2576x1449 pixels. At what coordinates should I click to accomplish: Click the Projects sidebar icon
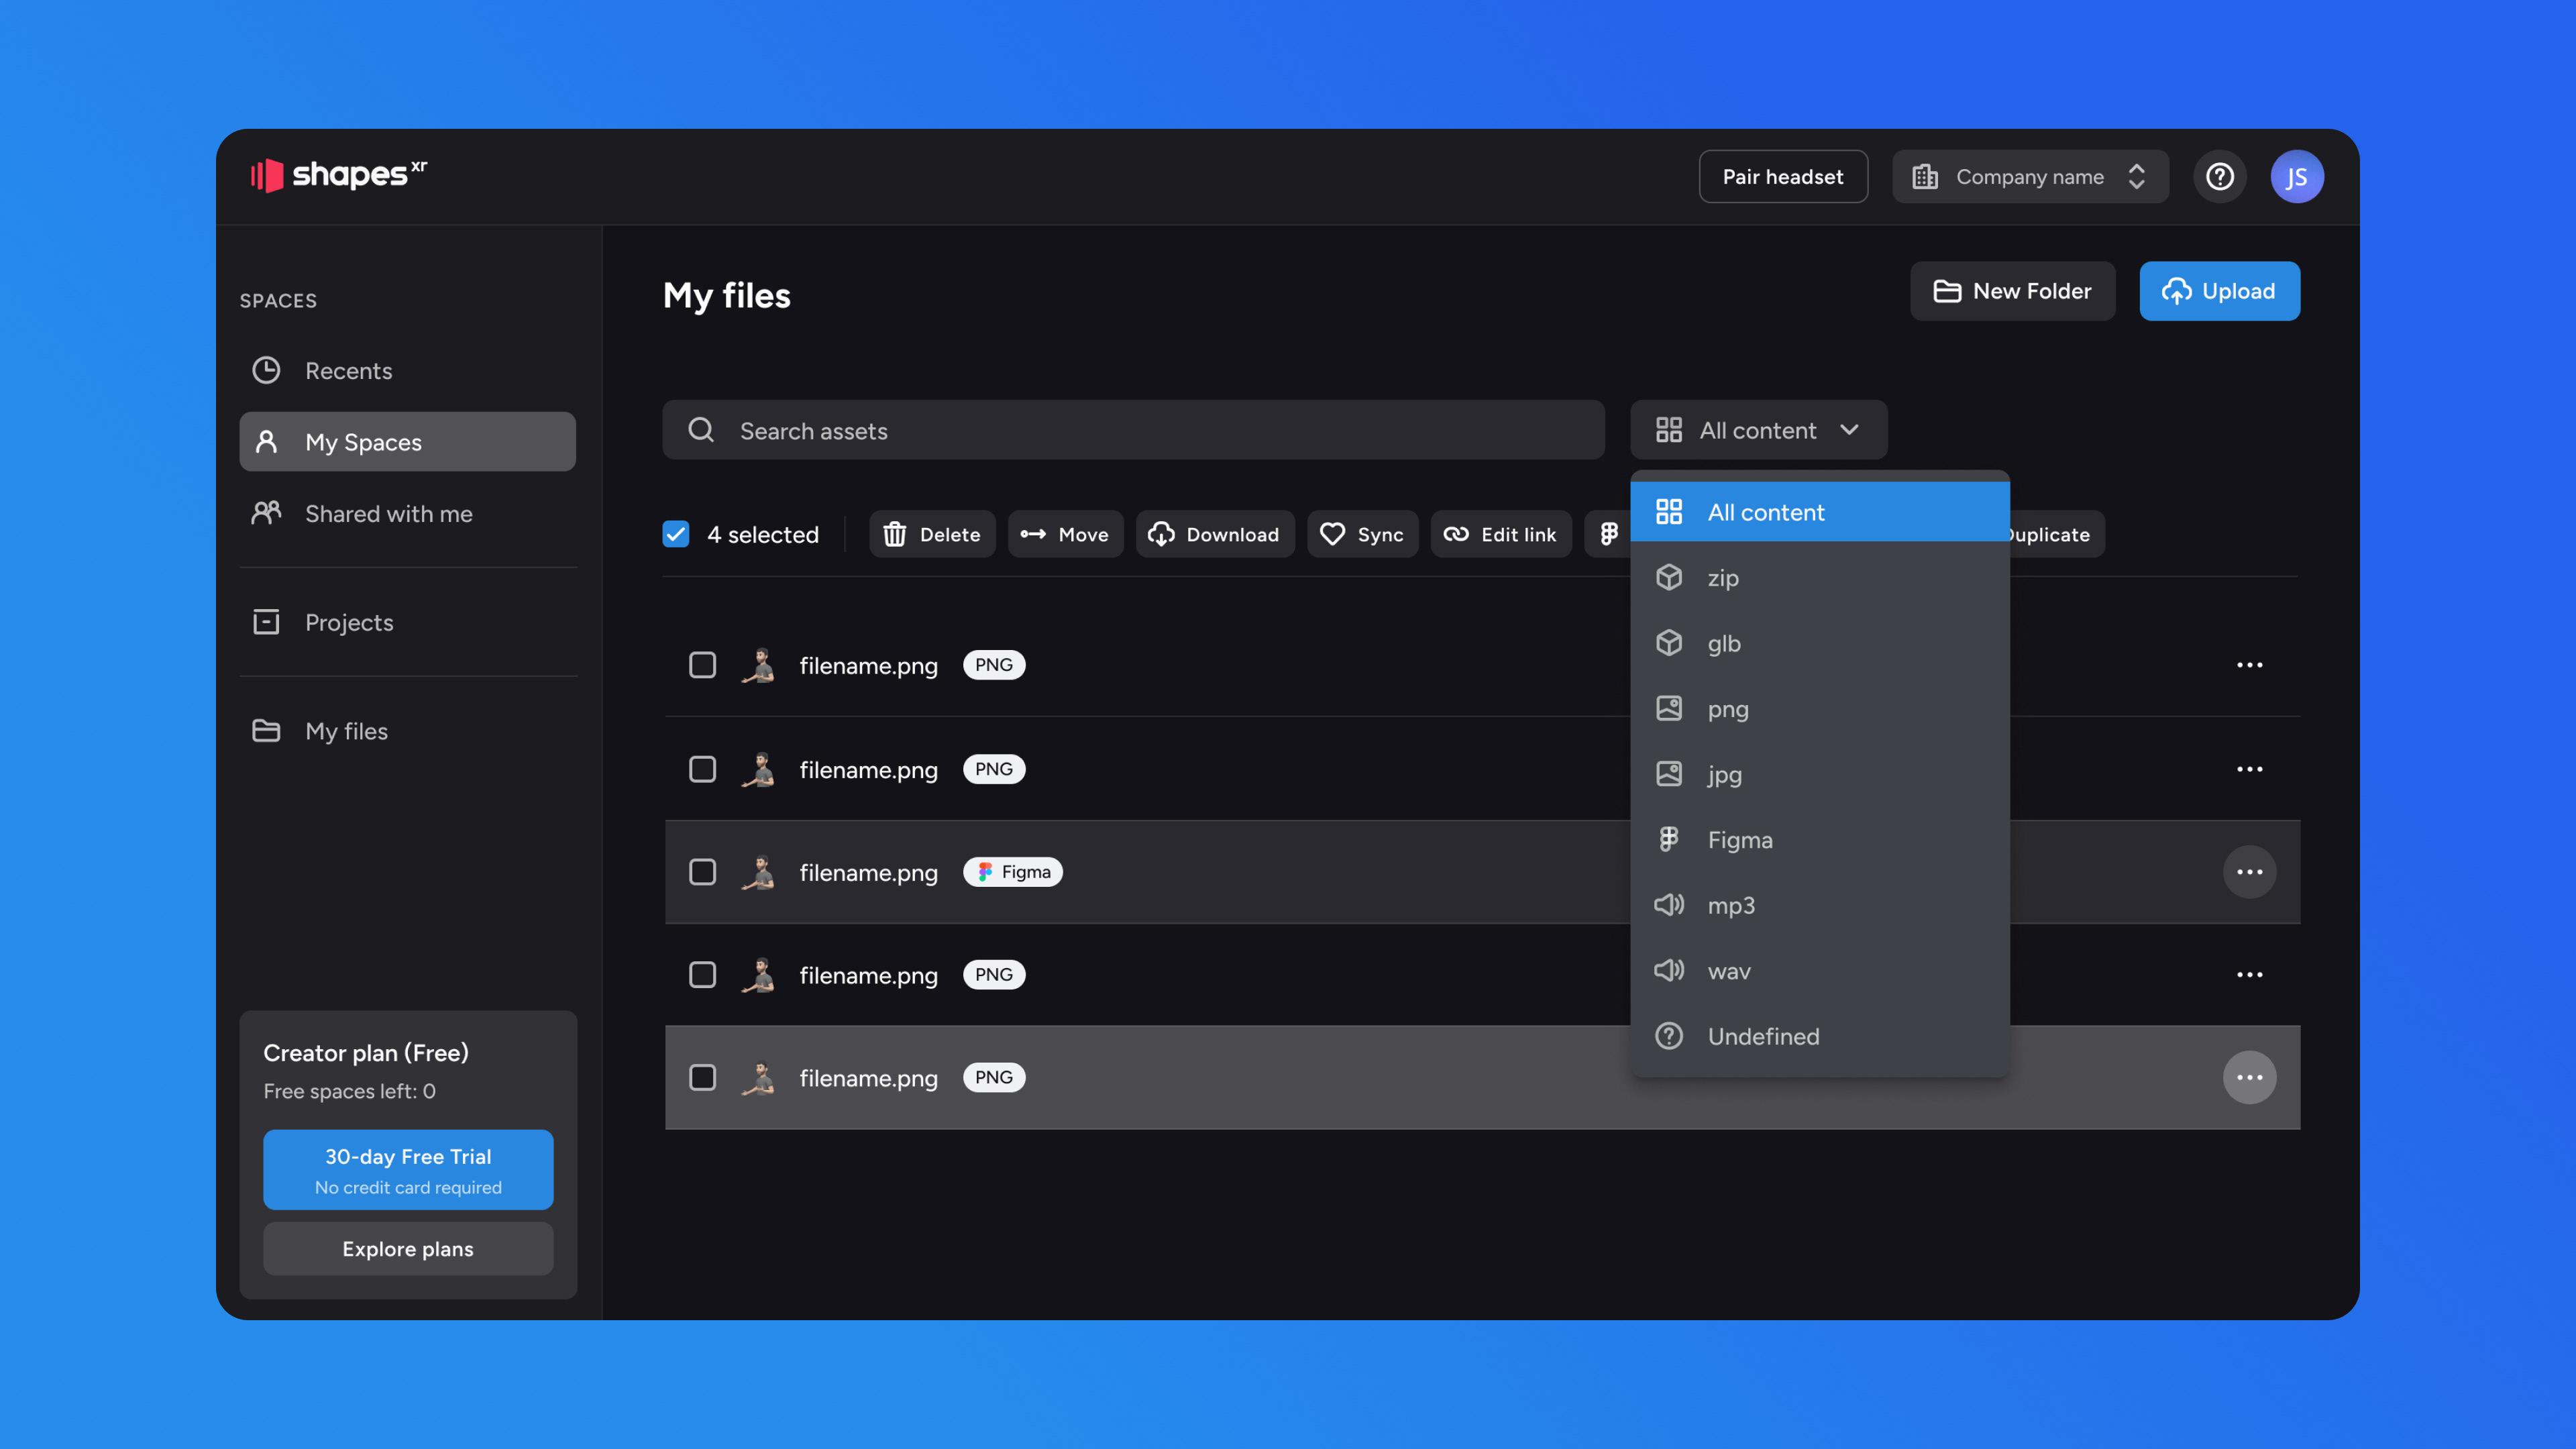click(266, 622)
